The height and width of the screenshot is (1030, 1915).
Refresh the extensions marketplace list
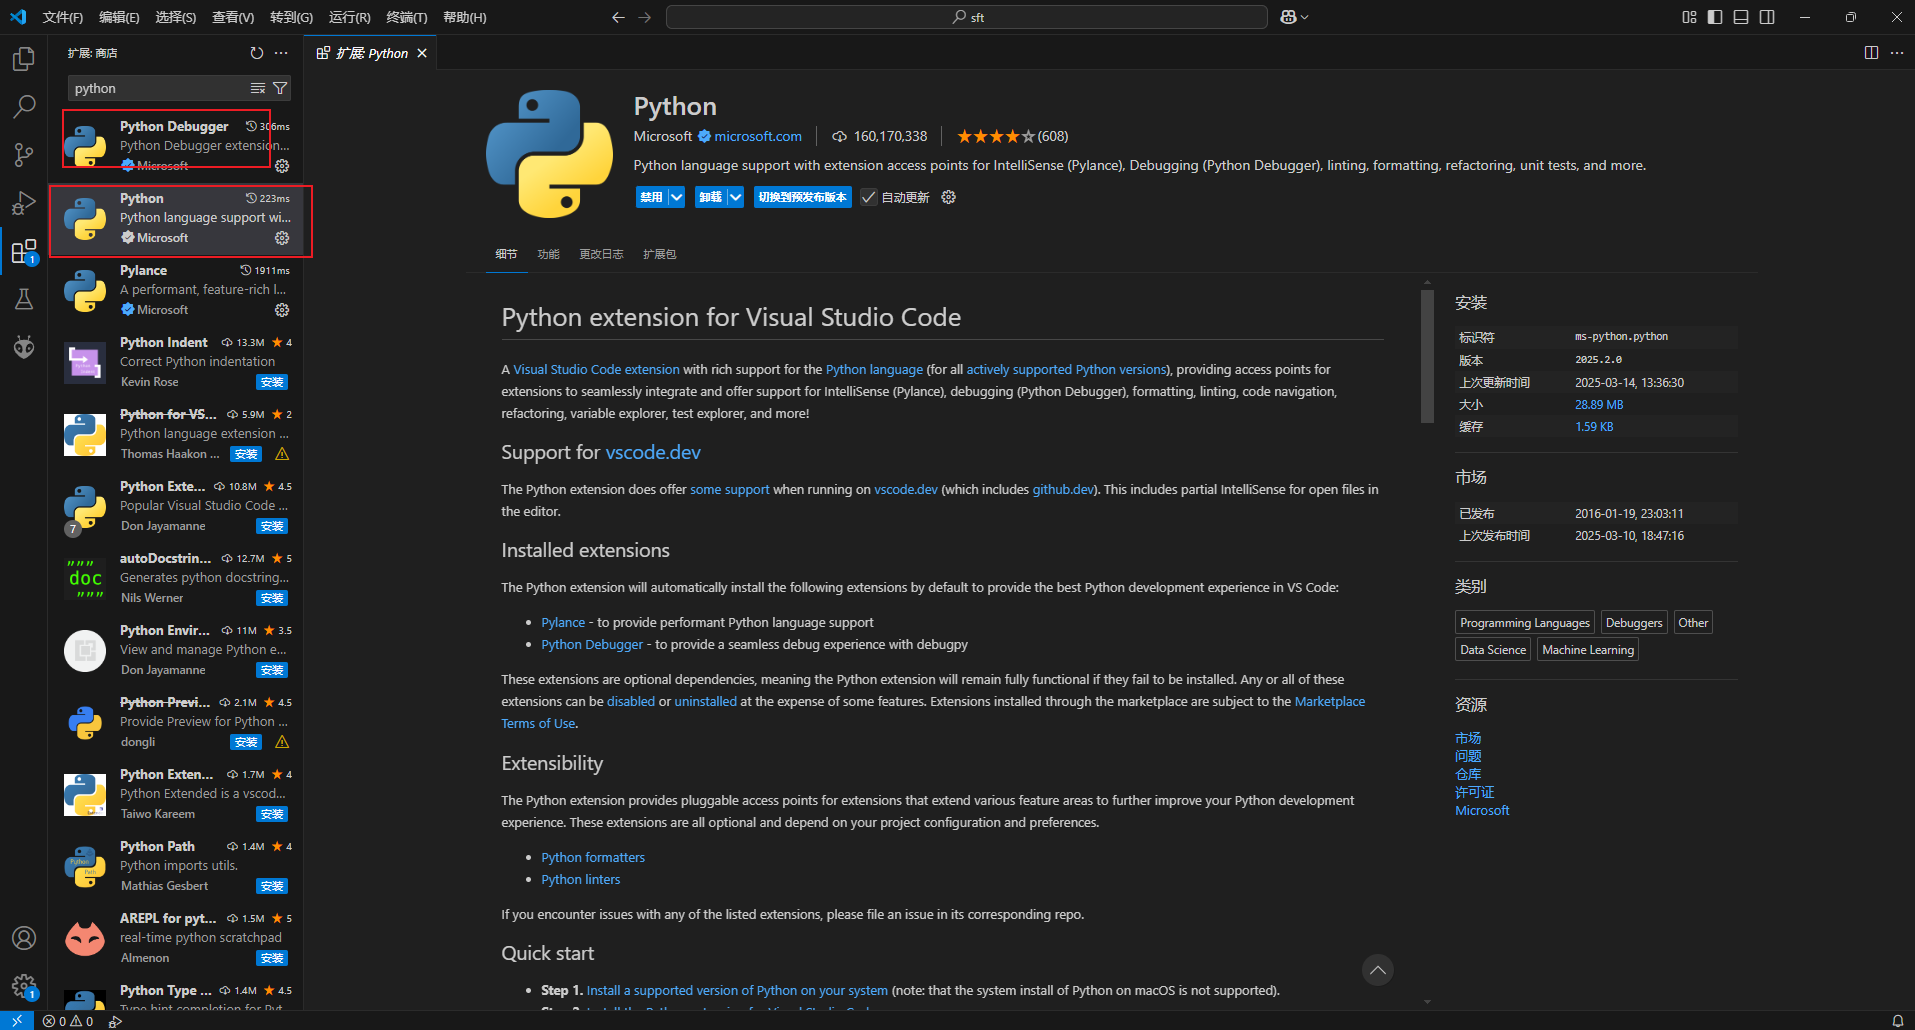click(x=257, y=53)
